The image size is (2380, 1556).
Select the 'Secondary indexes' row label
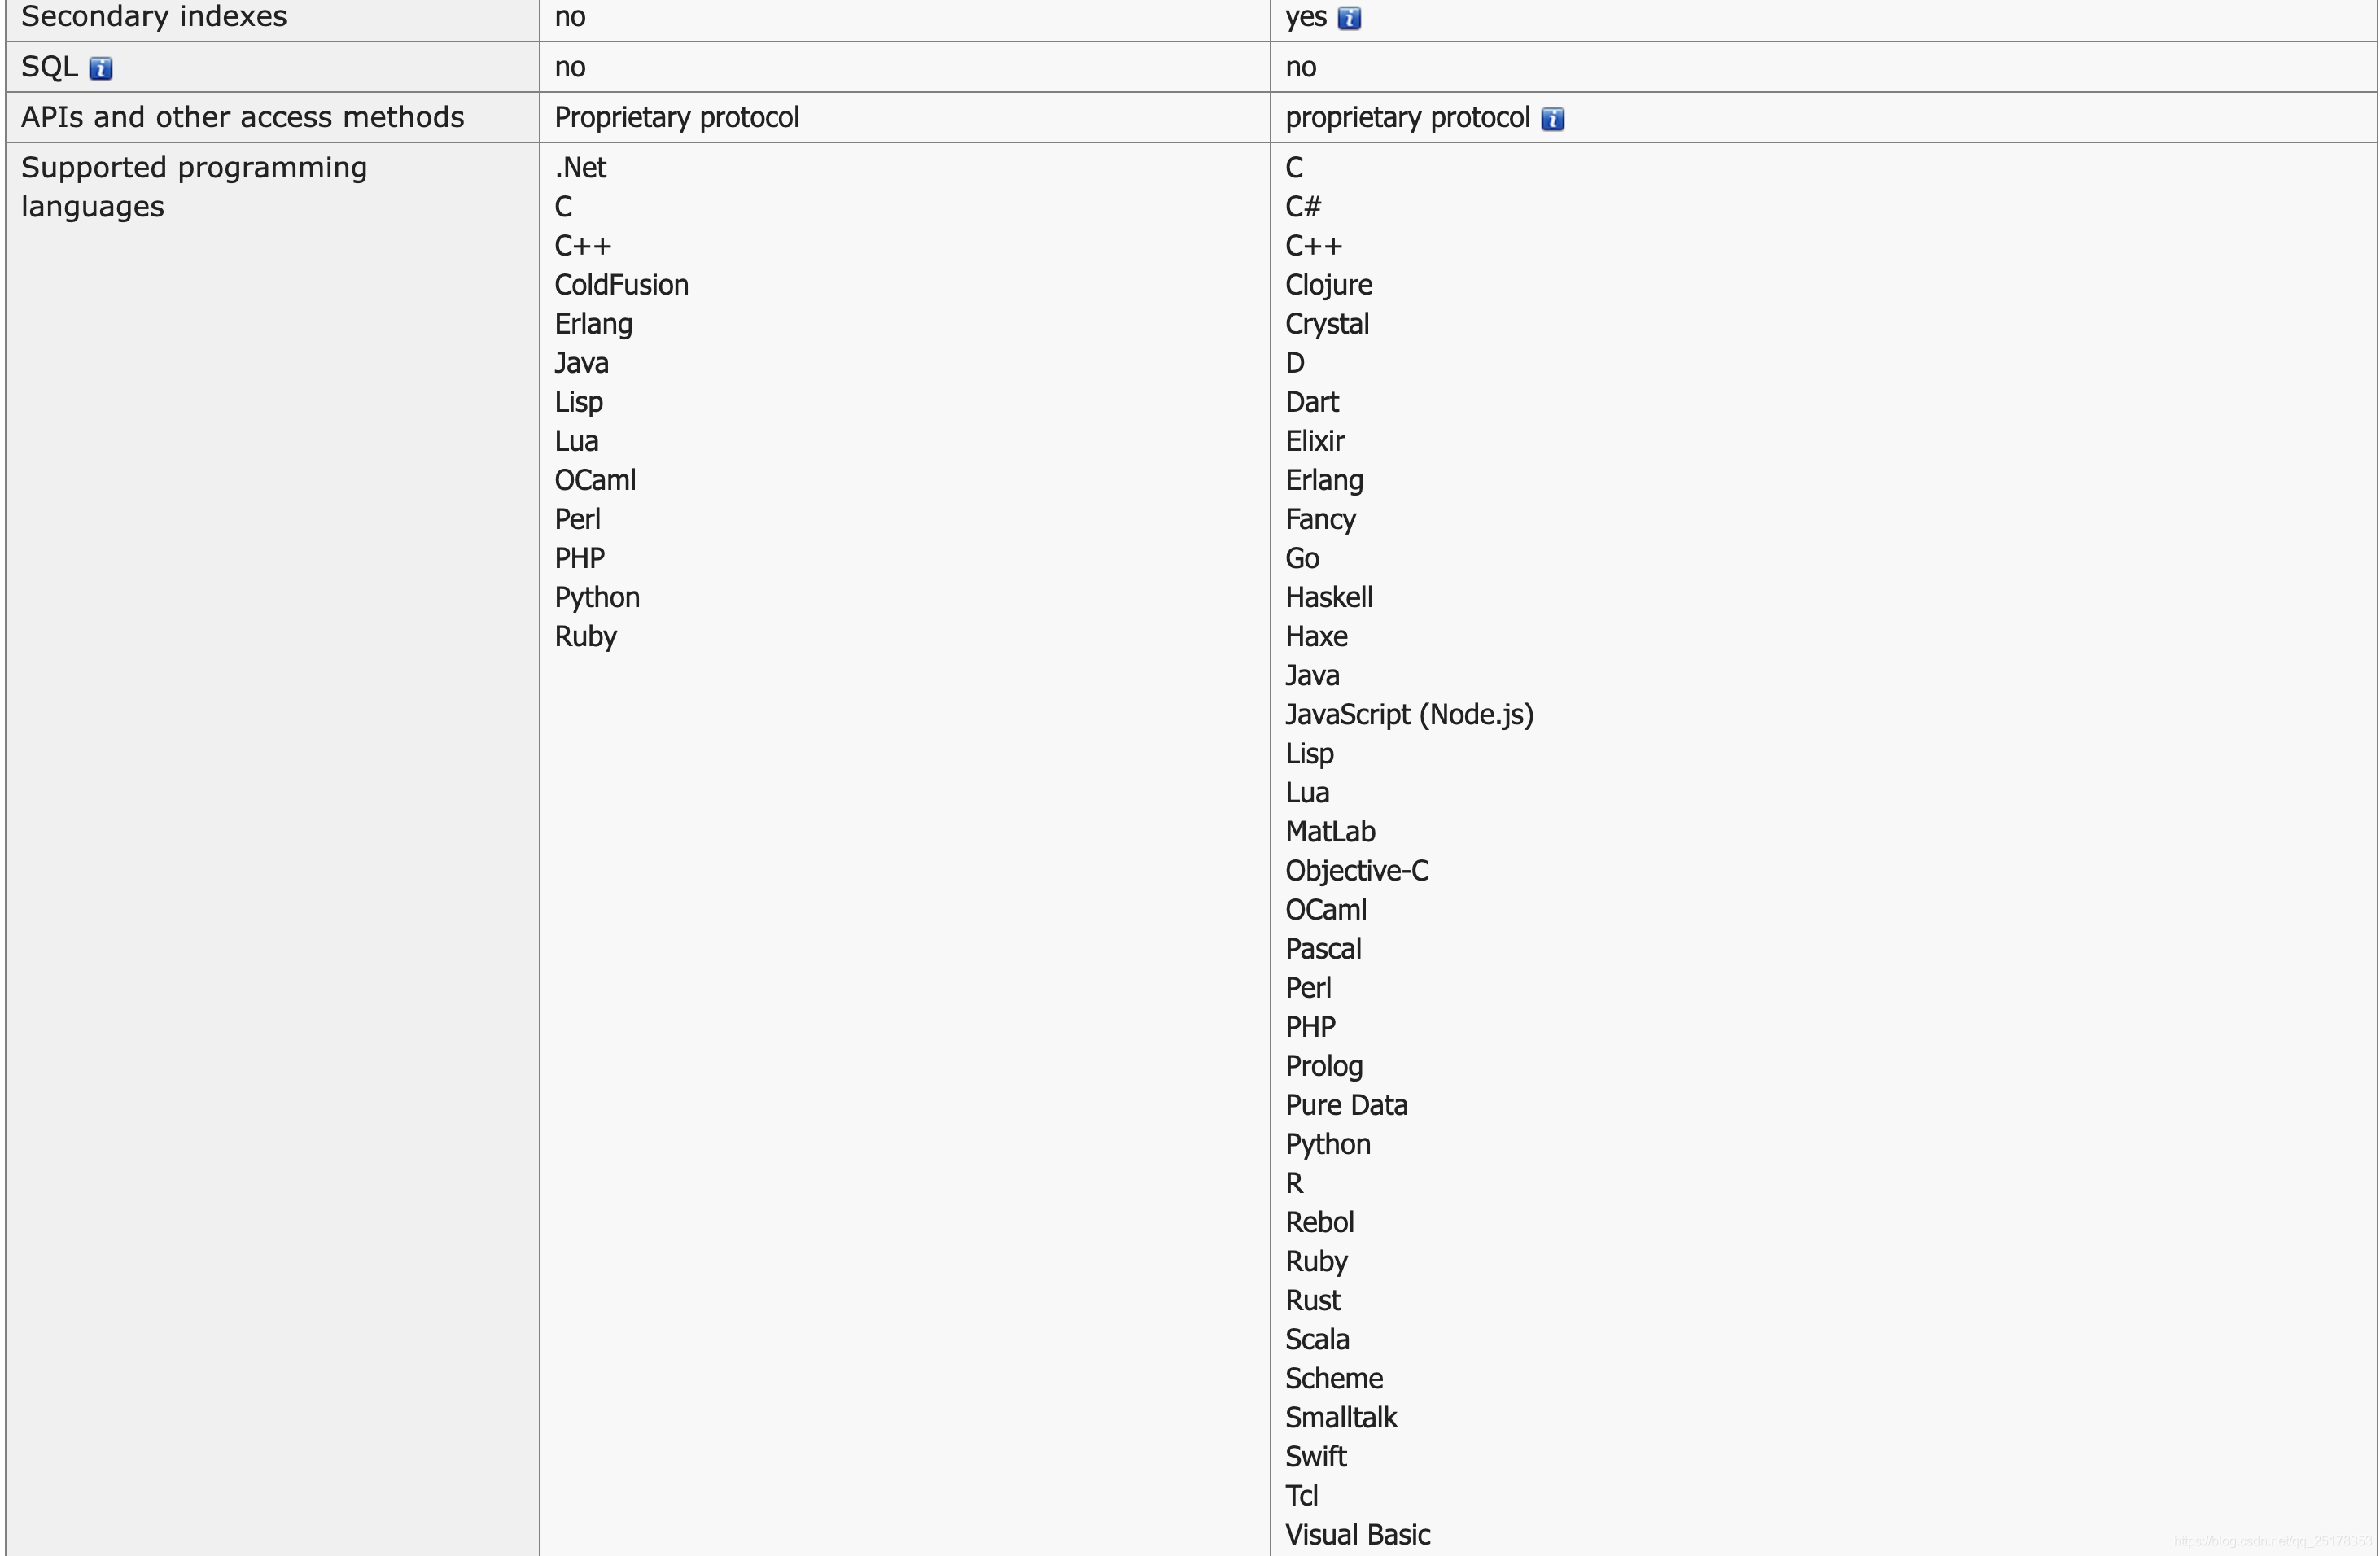click(154, 16)
